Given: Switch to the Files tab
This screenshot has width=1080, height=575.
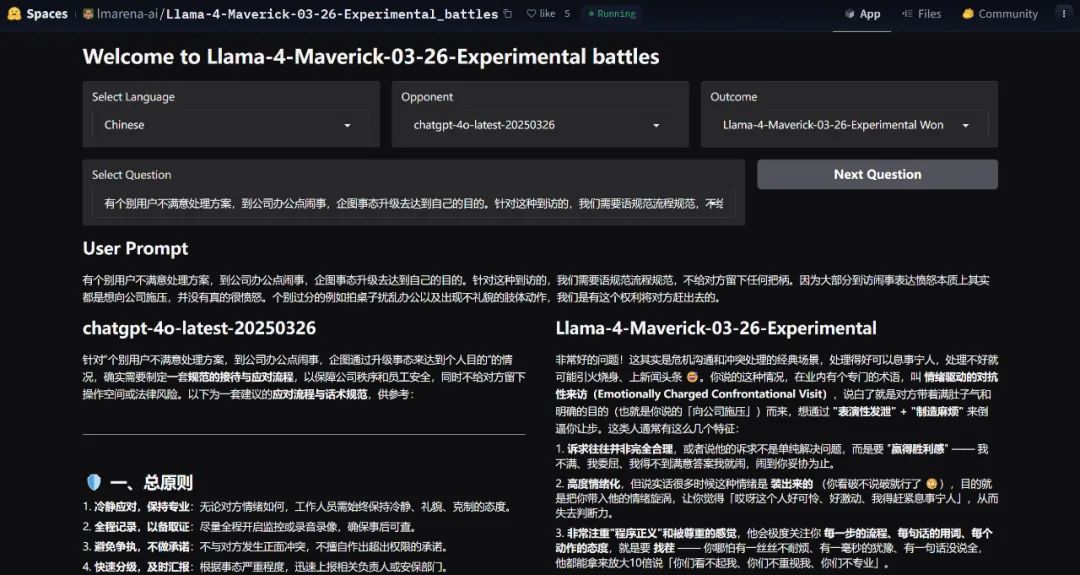Looking at the screenshot, I should coord(922,14).
